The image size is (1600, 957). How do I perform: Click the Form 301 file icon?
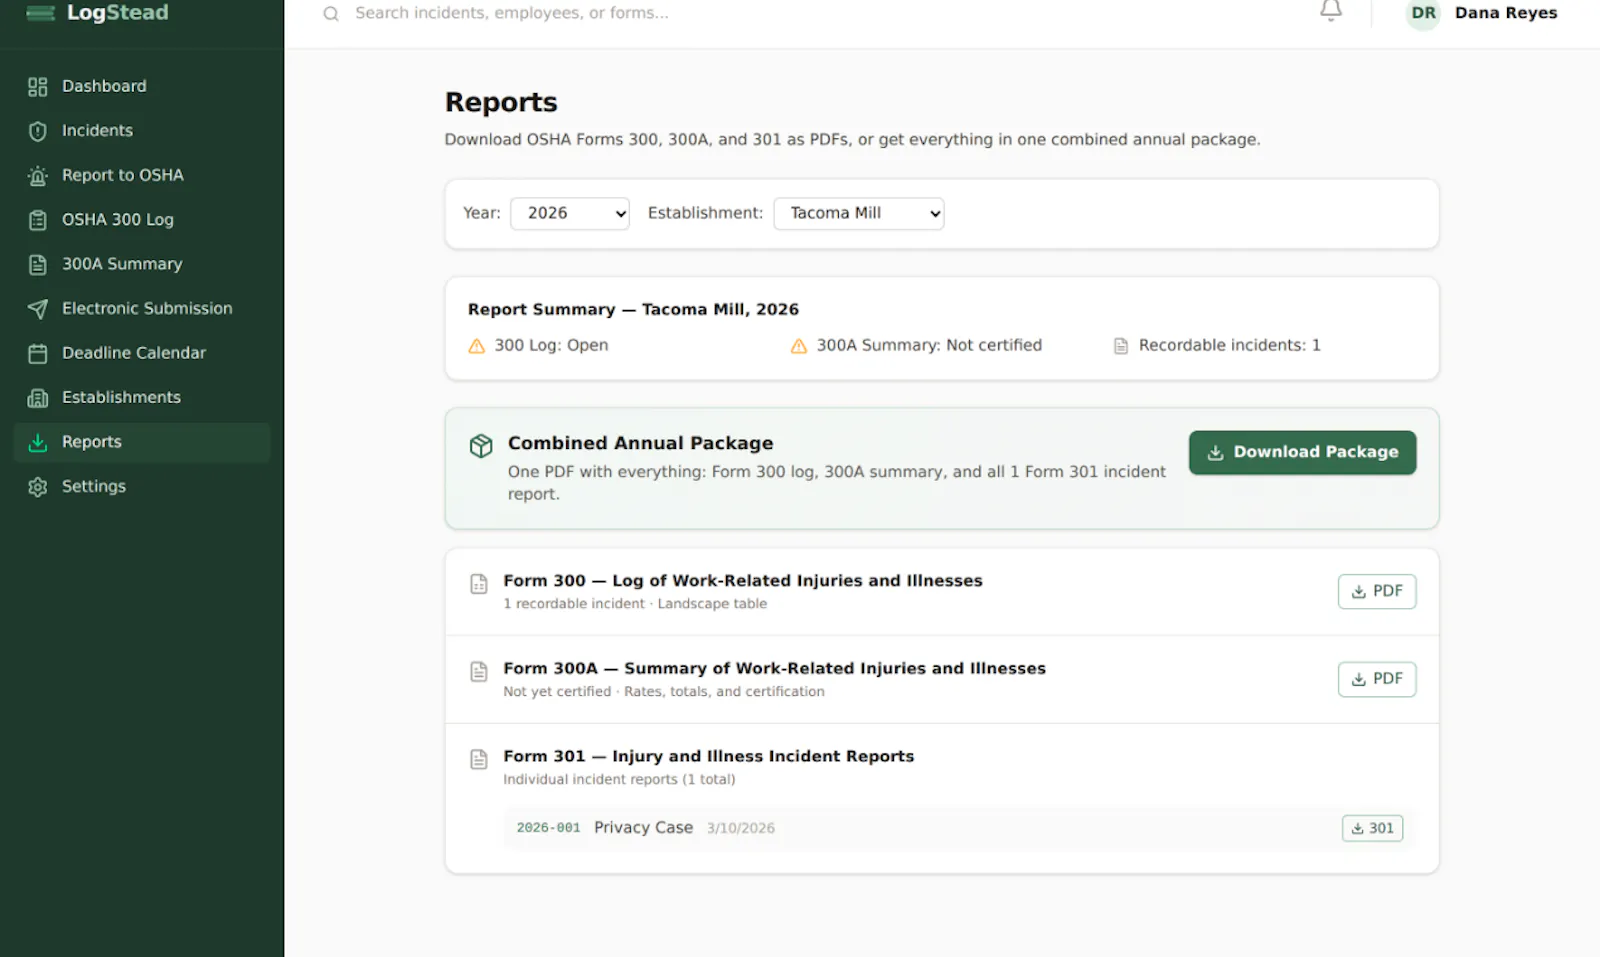[x=479, y=760]
